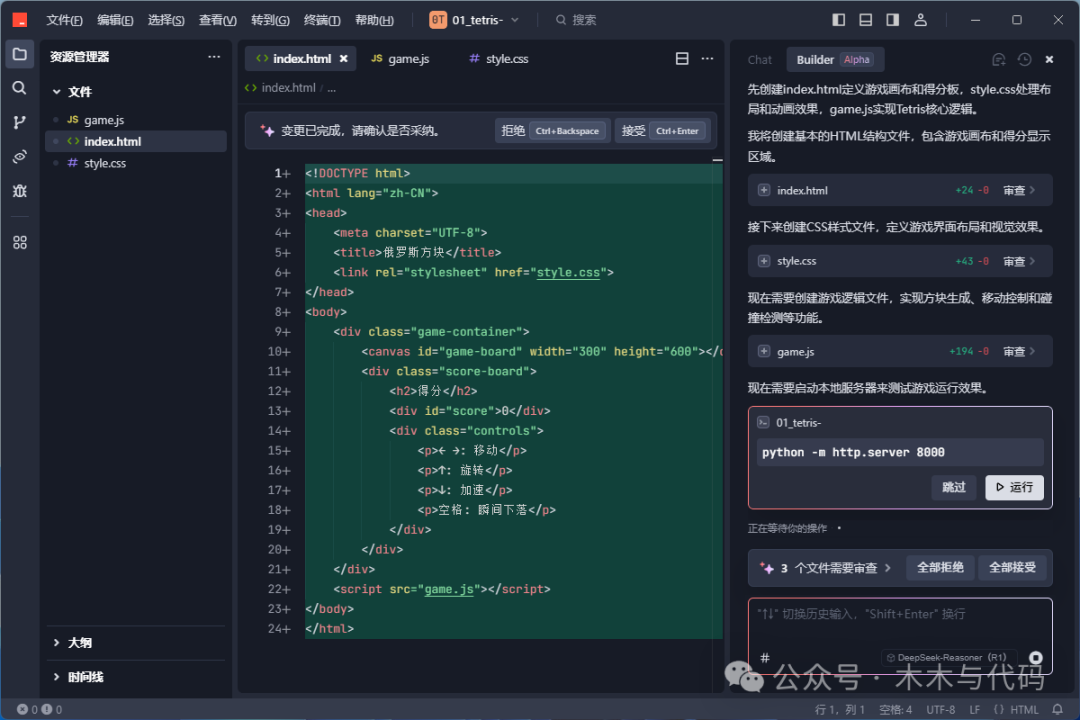Start a new chat session icon
This screenshot has height=720, width=1080.
pyautogui.click(x=999, y=60)
